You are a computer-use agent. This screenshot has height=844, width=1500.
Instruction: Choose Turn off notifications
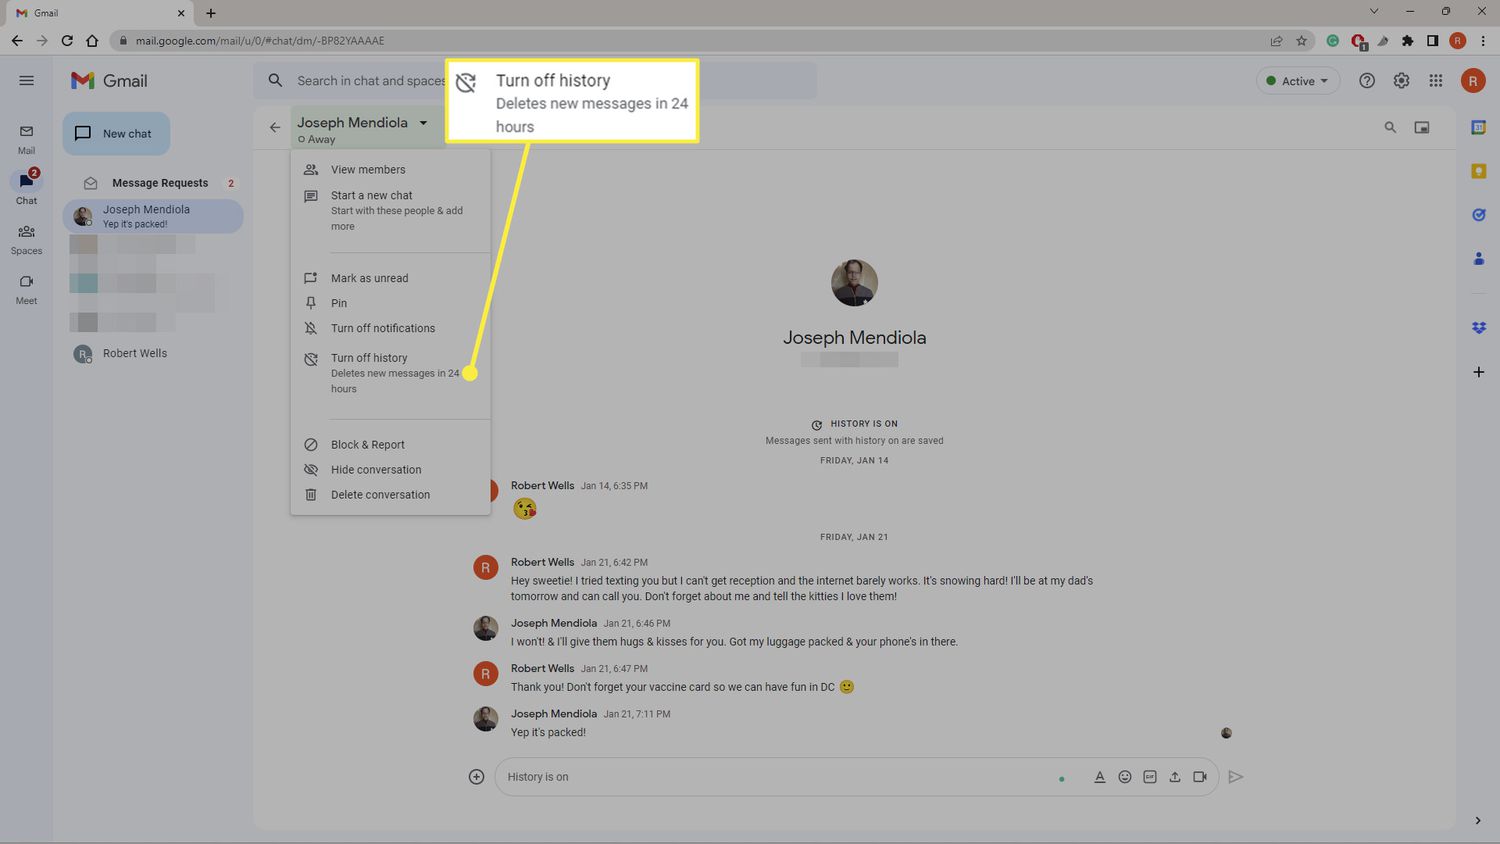pyautogui.click(x=390, y=328)
